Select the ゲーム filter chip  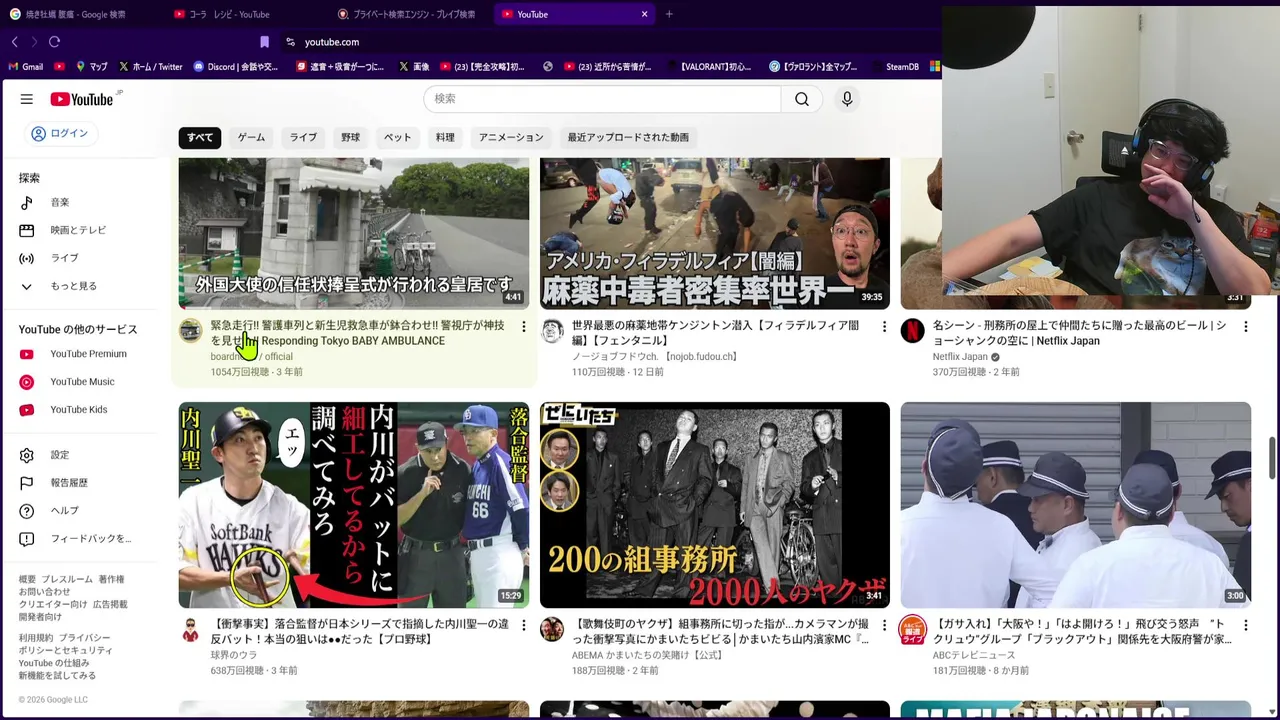pyautogui.click(x=251, y=137)
